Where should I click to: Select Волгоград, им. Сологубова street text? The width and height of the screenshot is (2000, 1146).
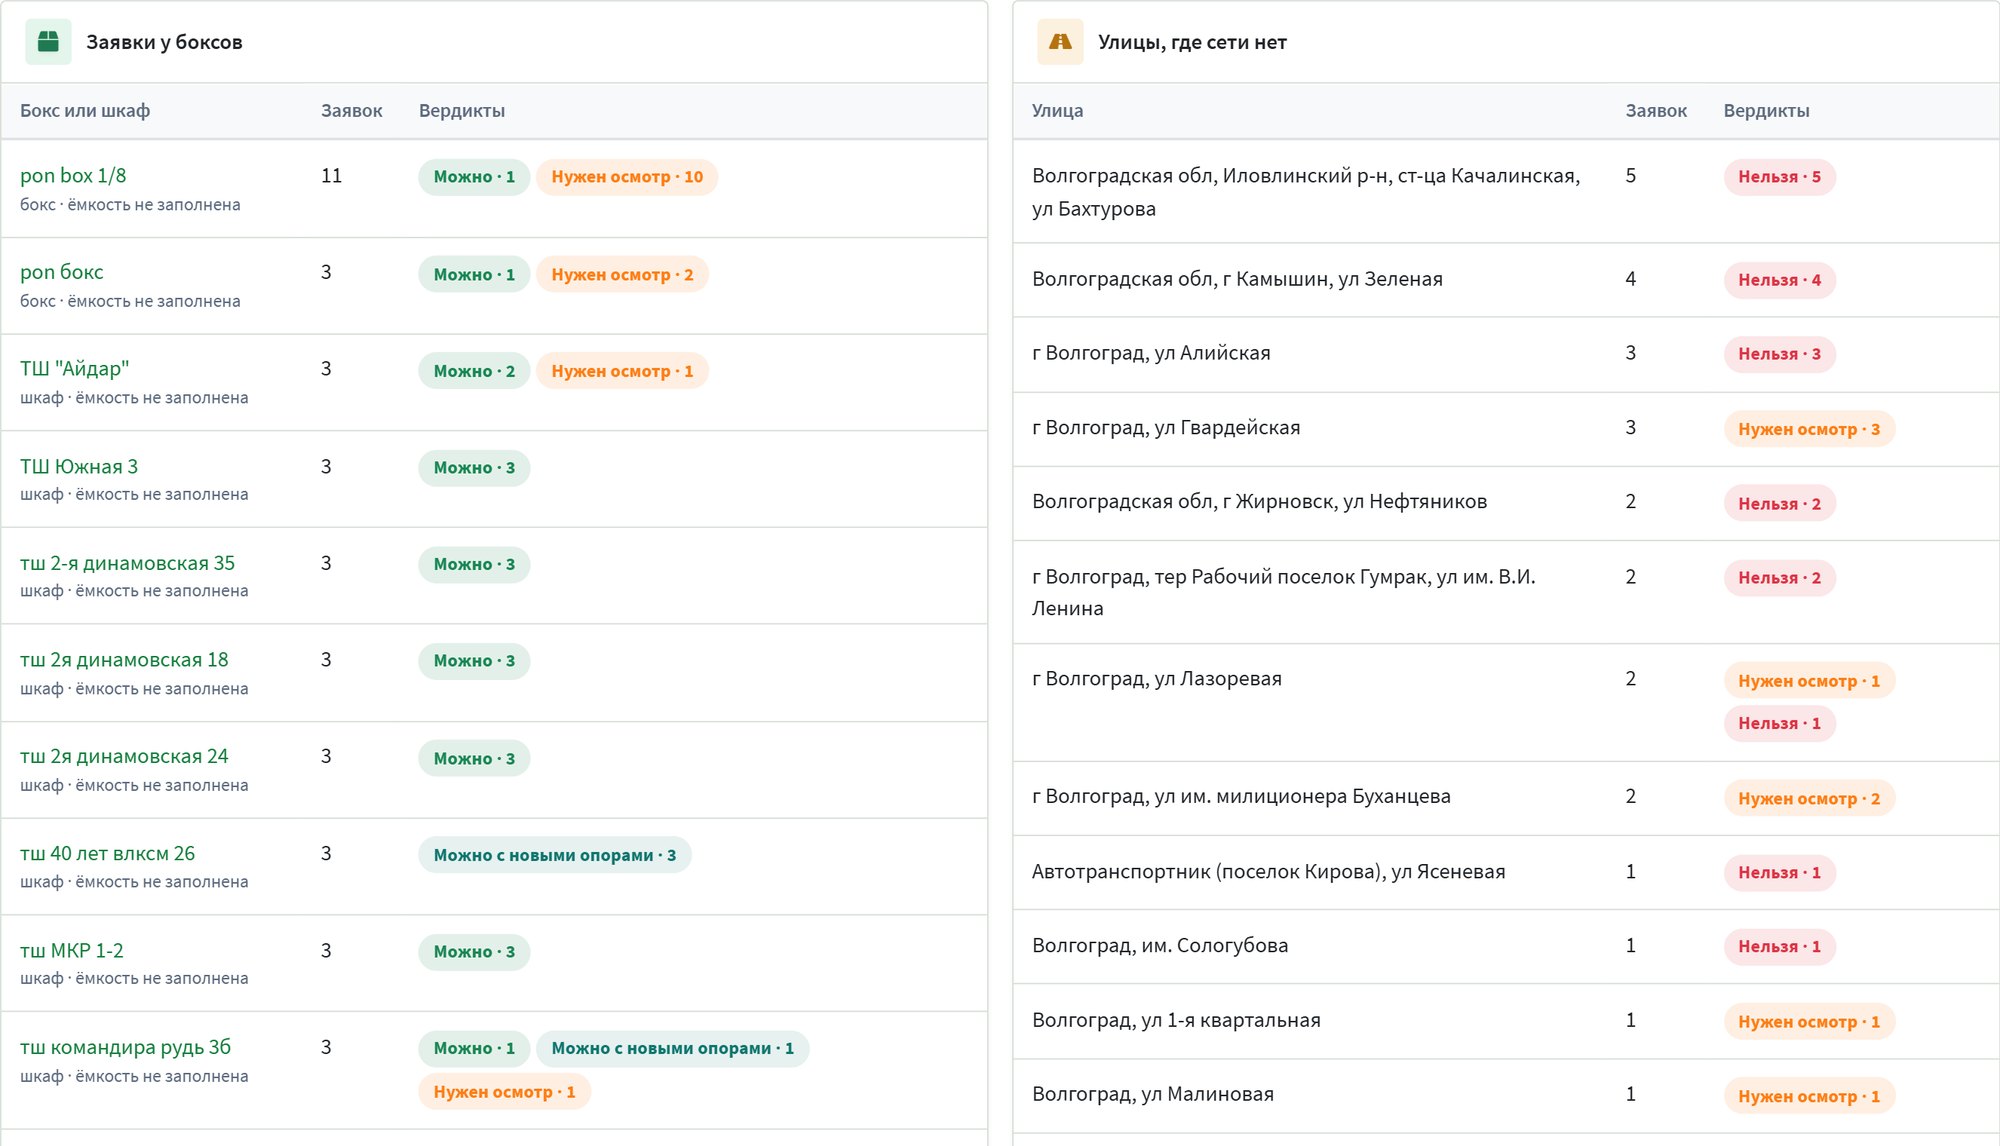click(1160, 945)
